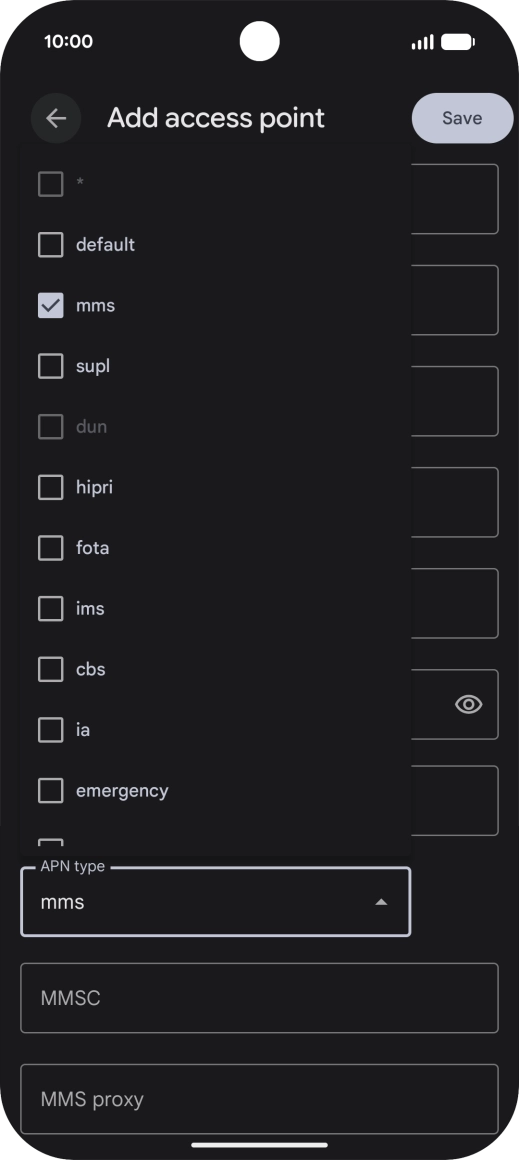Select the hipri option
Viewport: 519px width, 1160px height.
(x=215, y=488)
